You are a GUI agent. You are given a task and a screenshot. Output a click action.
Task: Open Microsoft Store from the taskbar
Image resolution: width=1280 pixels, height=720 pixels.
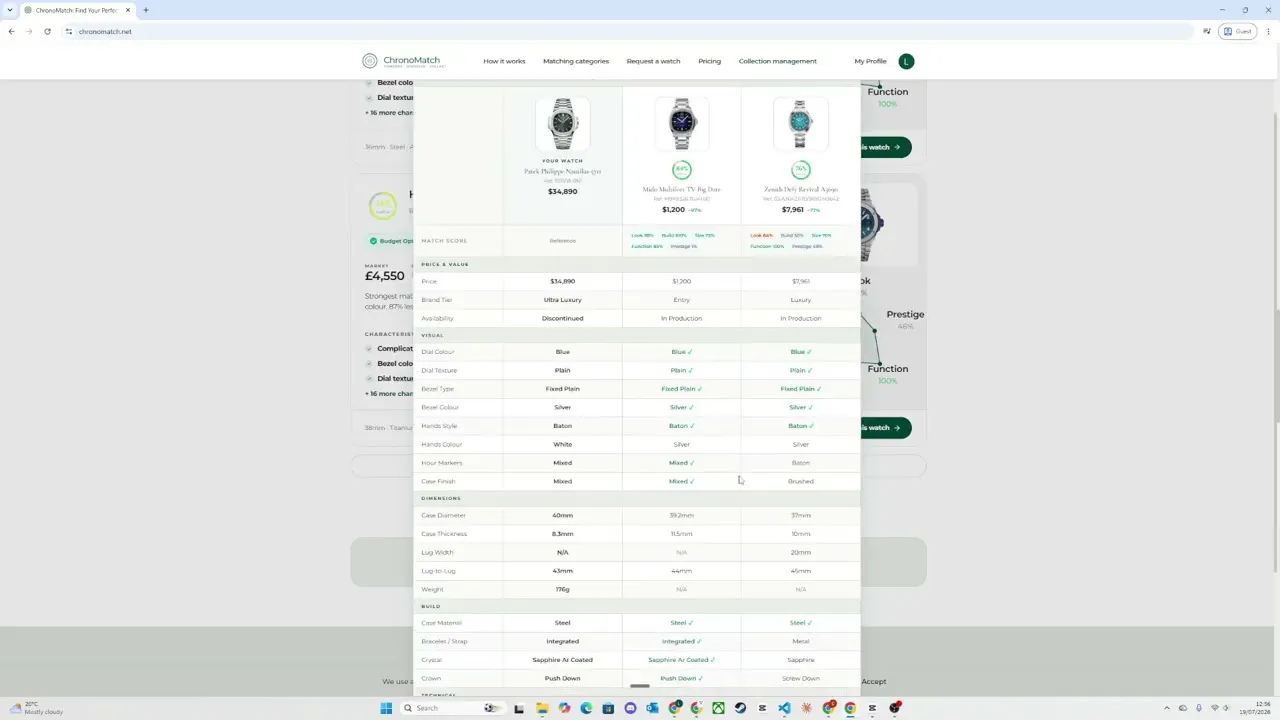click(608, 708)
